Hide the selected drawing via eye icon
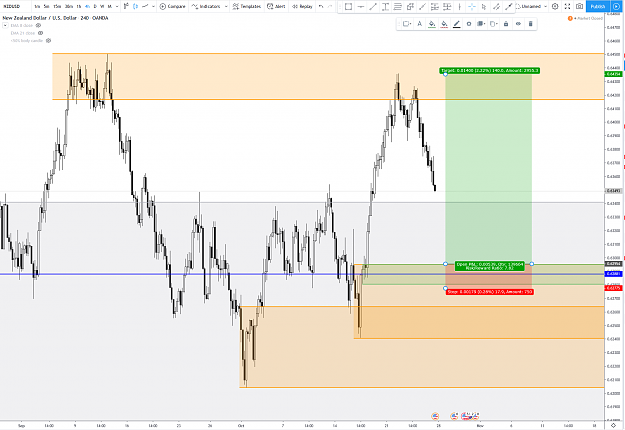The height and width of the screenshot is (430, 625). pos(518,24)
